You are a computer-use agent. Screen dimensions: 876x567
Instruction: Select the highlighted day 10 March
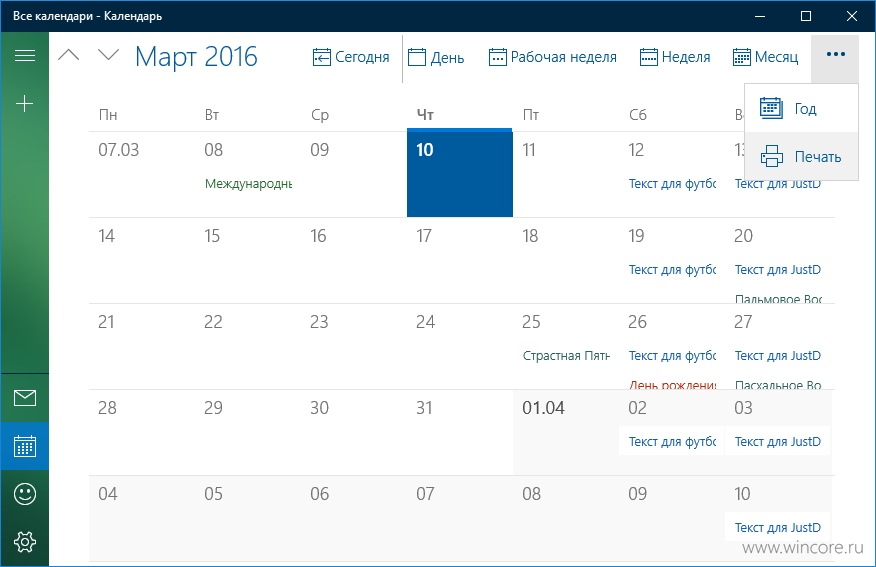point(460,173)
